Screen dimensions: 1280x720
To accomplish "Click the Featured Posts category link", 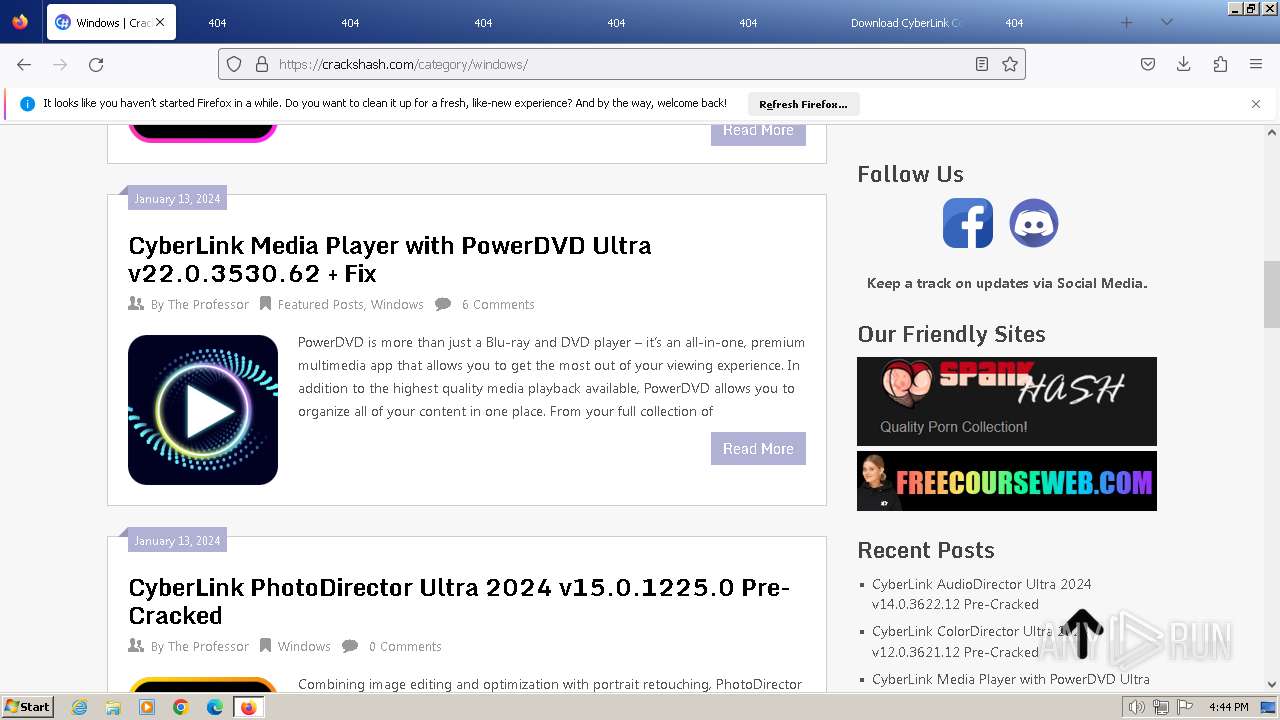I will pos(320,305).
